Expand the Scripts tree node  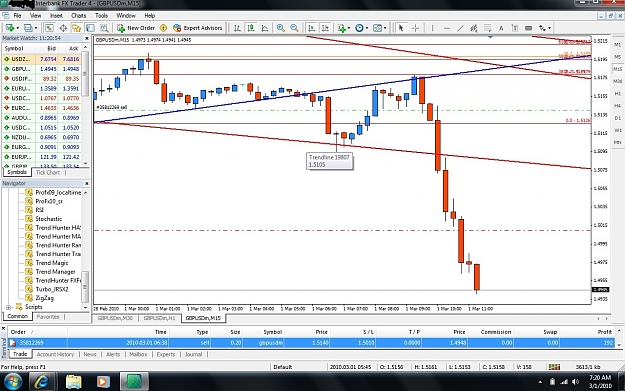[8, 307]
